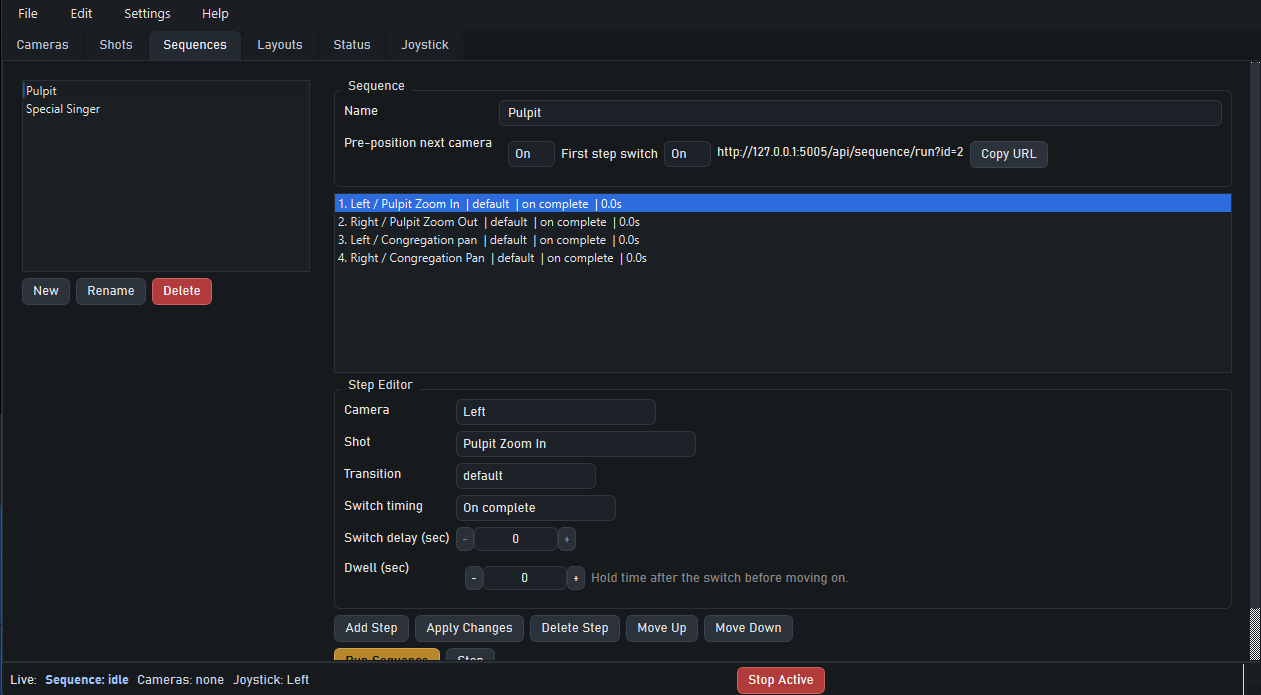Open the Switch timing dropdown
Image resolution: width=1261 pixels, height=695 pixels.
pyautogui.click(x=535, y=508)
